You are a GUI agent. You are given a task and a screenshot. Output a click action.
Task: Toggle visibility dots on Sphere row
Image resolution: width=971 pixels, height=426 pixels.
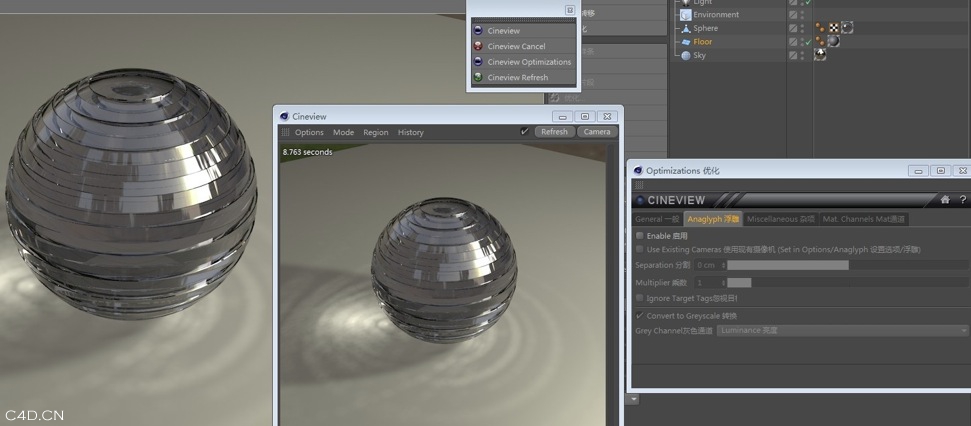[802, 28]
